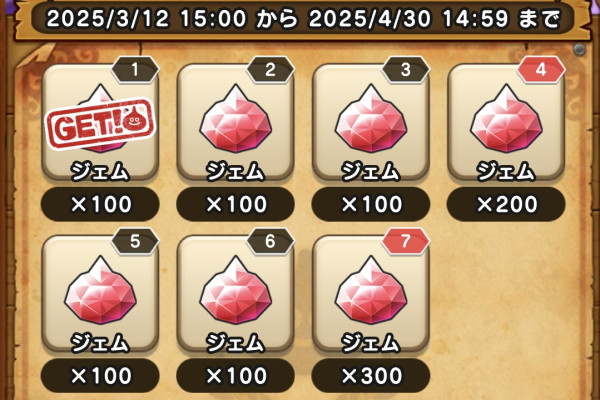Click the number 3 day badge

point(406,70)
